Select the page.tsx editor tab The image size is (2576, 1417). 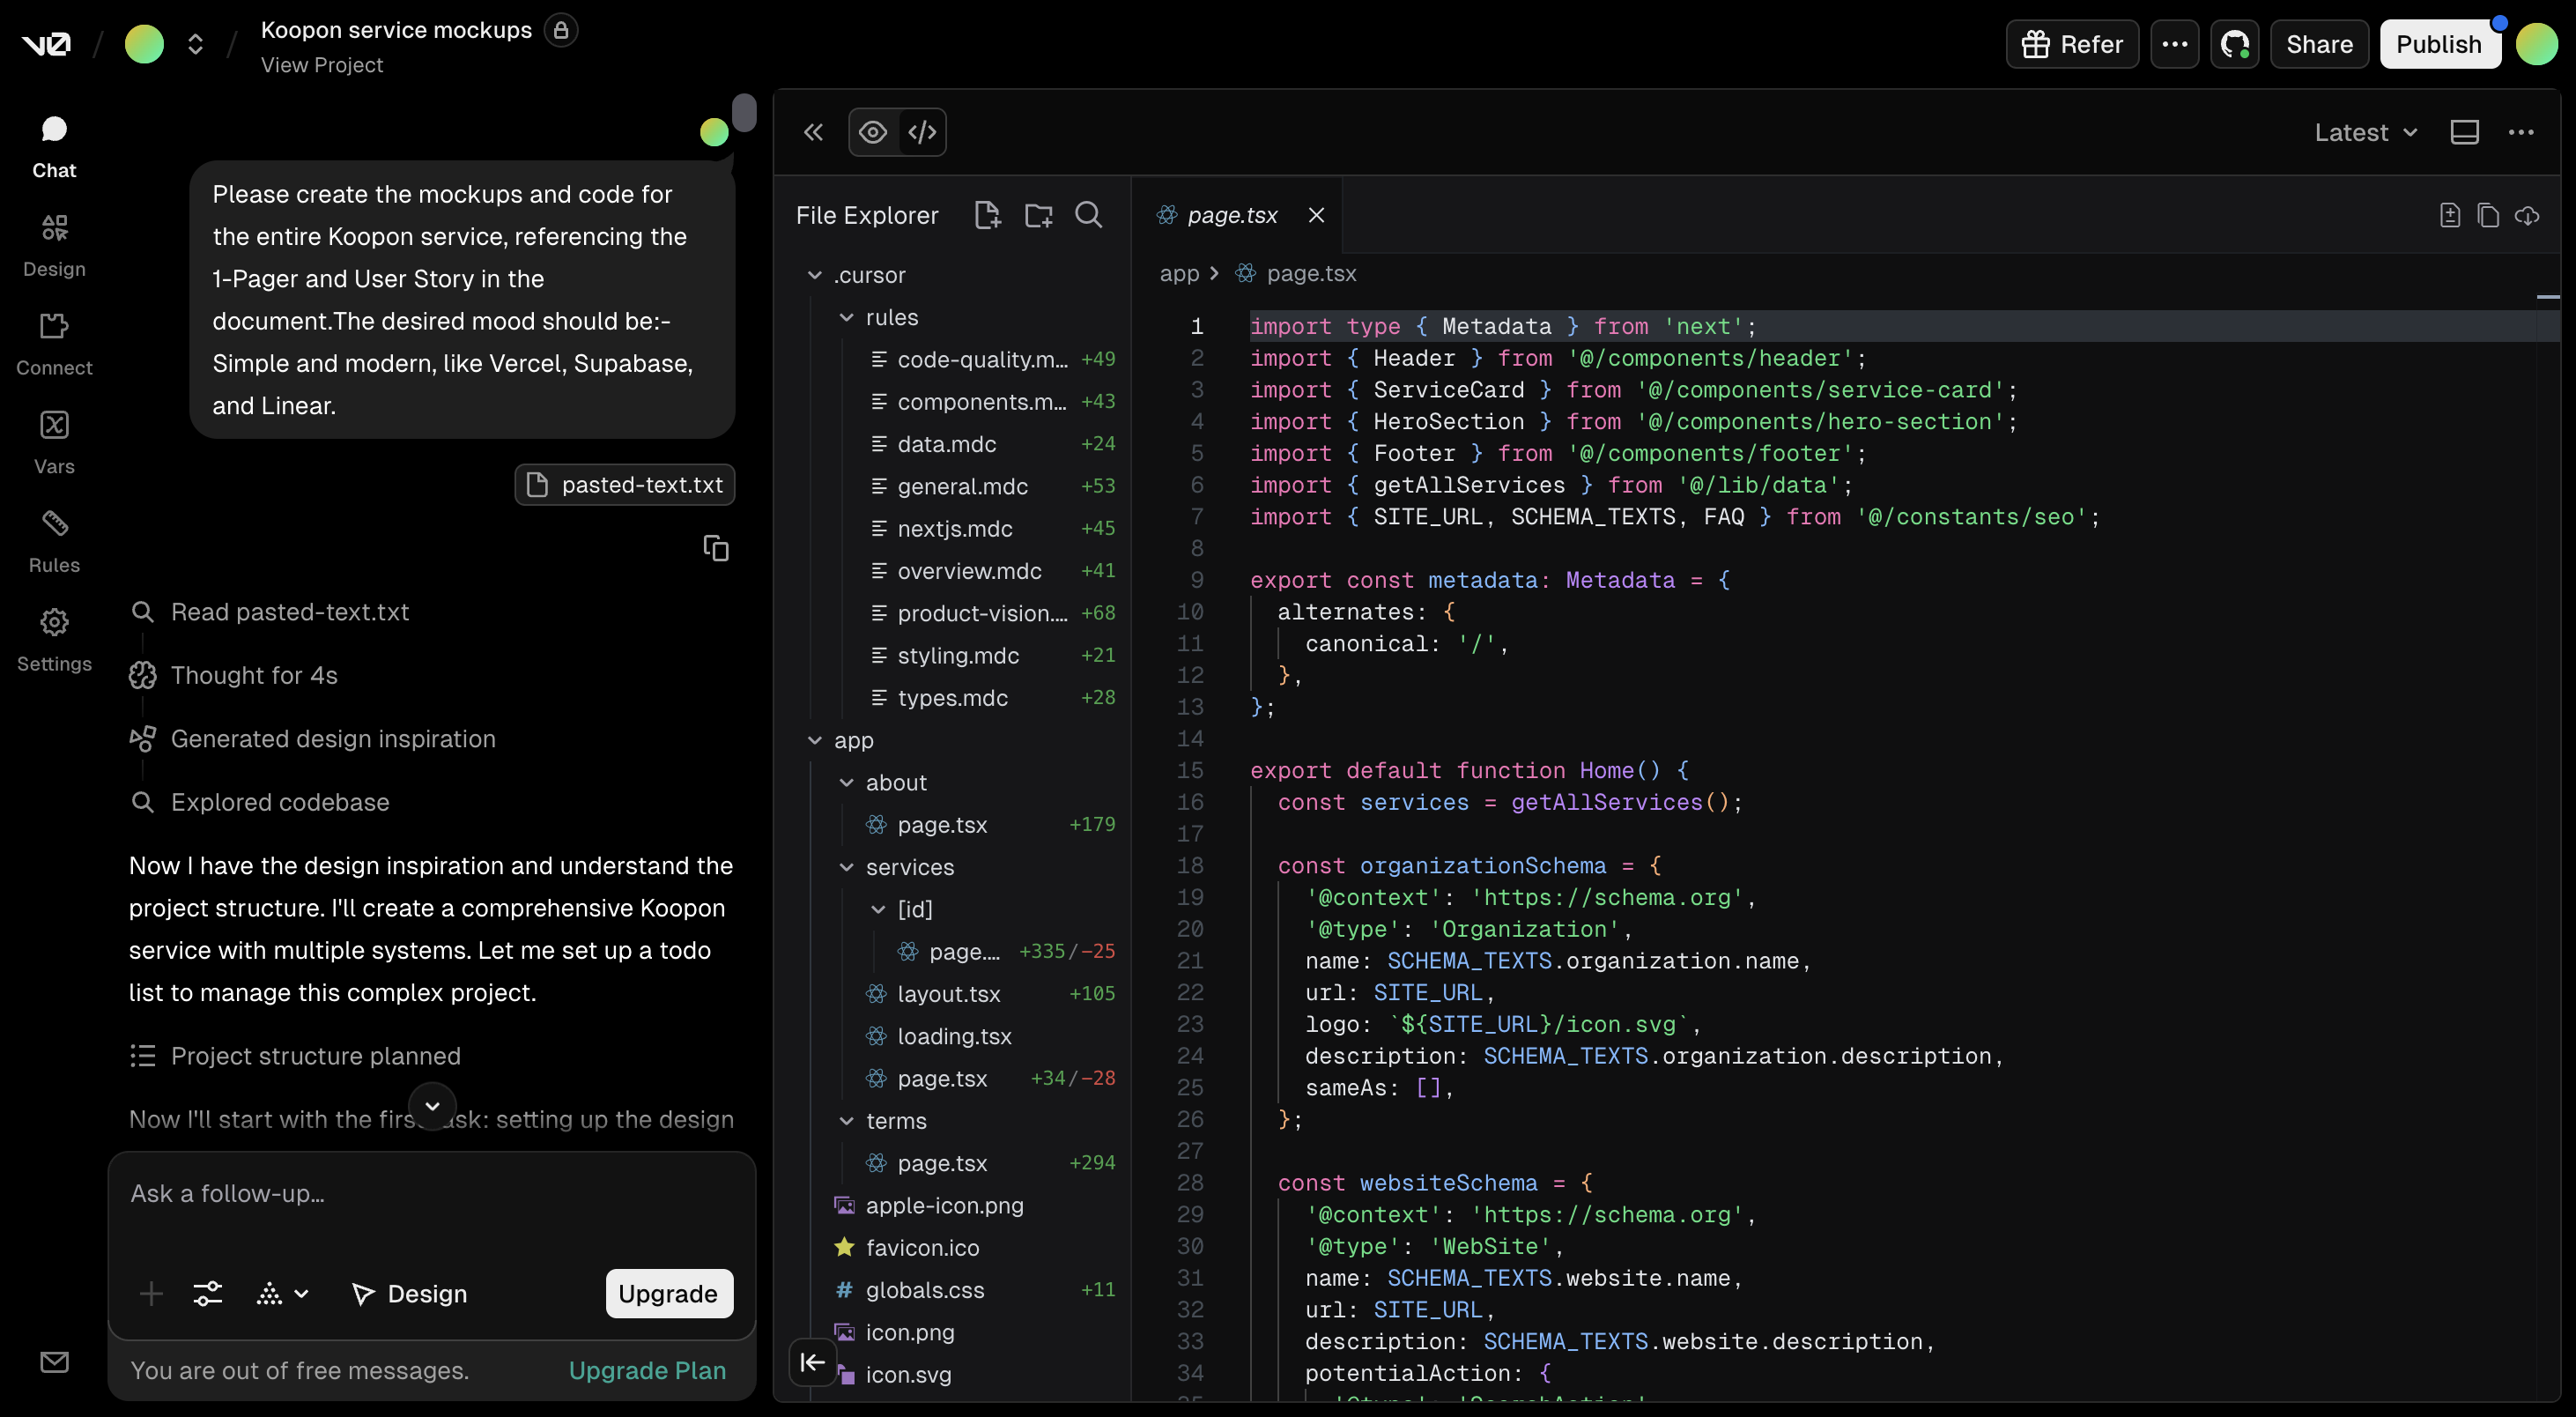click(1231, 215)
